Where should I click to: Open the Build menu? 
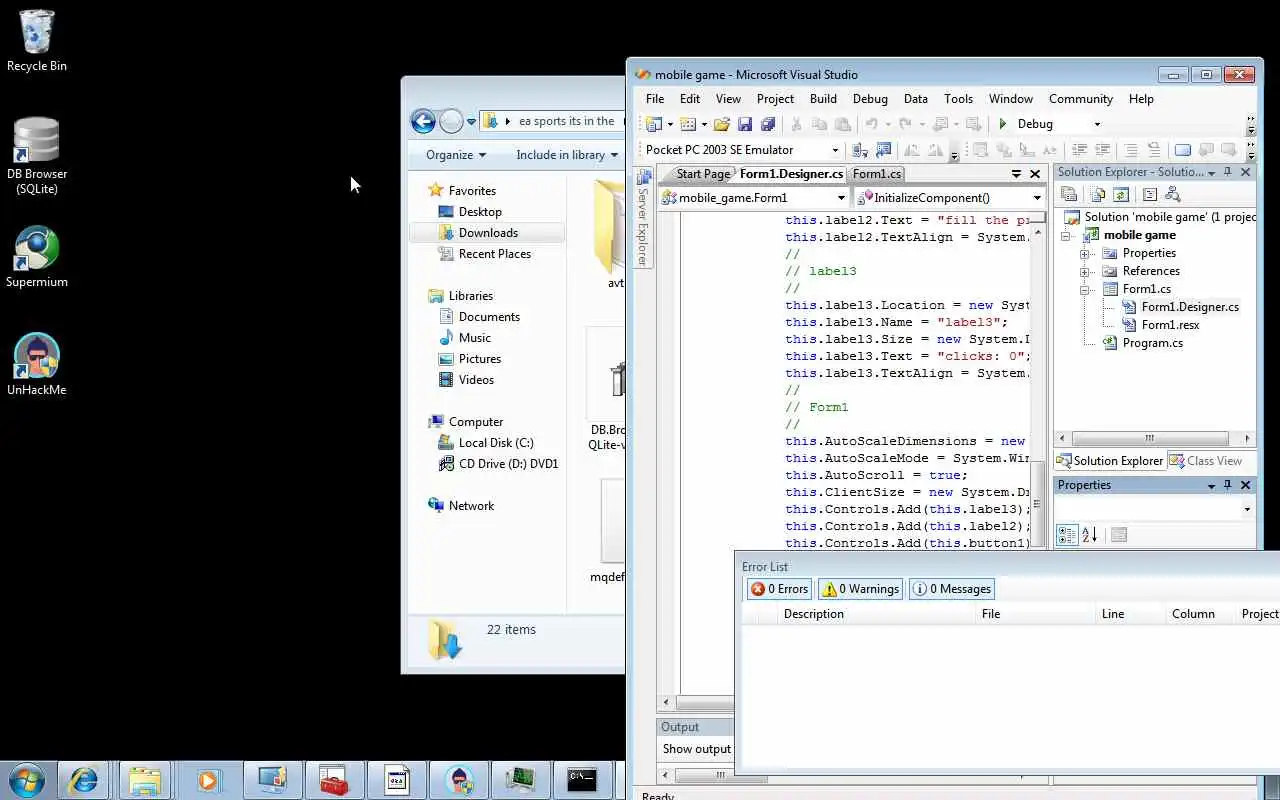coord(823,99)
